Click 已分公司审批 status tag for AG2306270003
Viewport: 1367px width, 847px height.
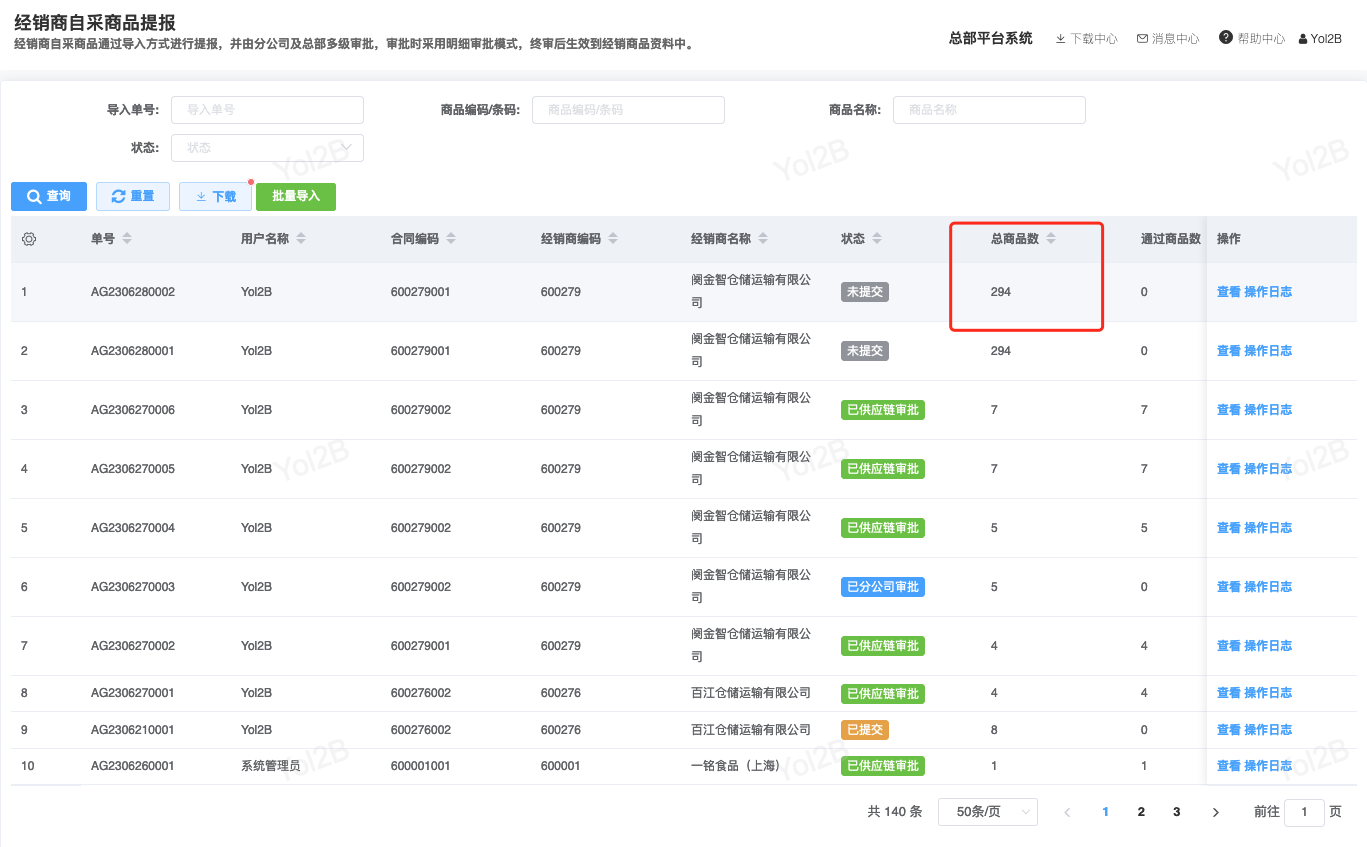(883, 587)
